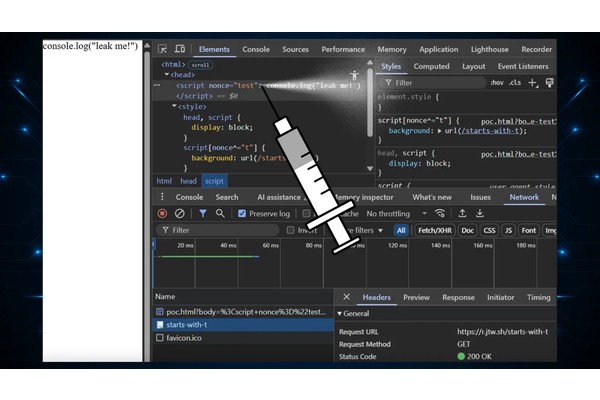Import HAR file with upload icon
This screenshot has height=400, width=600.
pos(462,214)
